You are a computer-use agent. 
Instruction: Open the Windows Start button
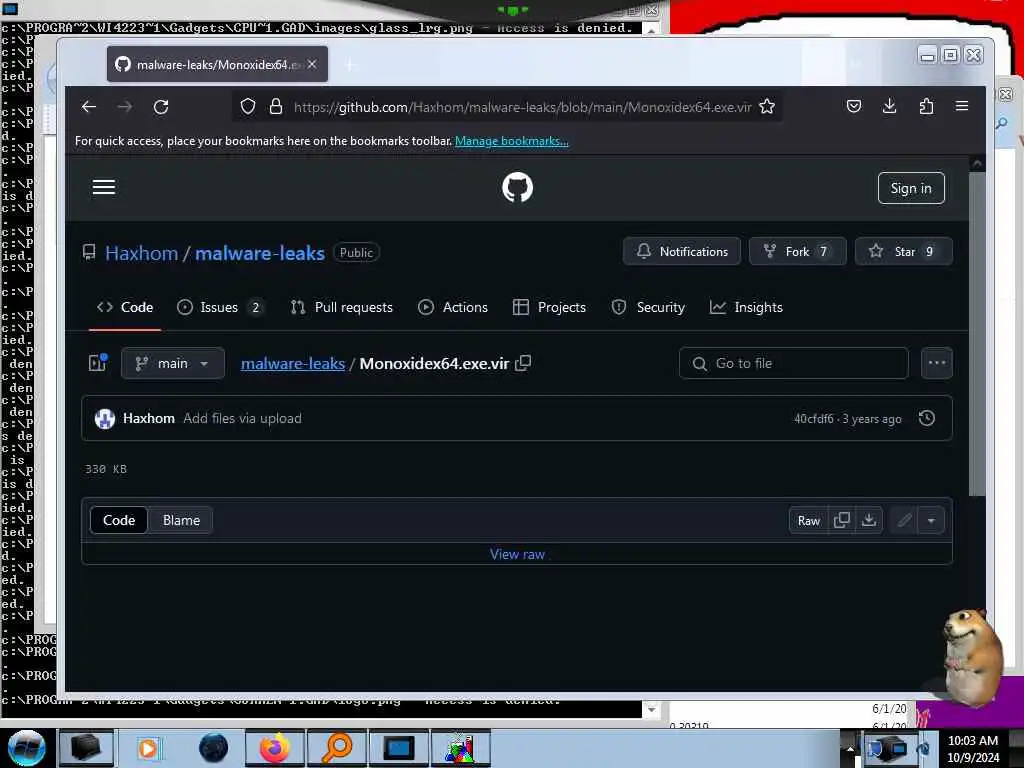[26, 748]
